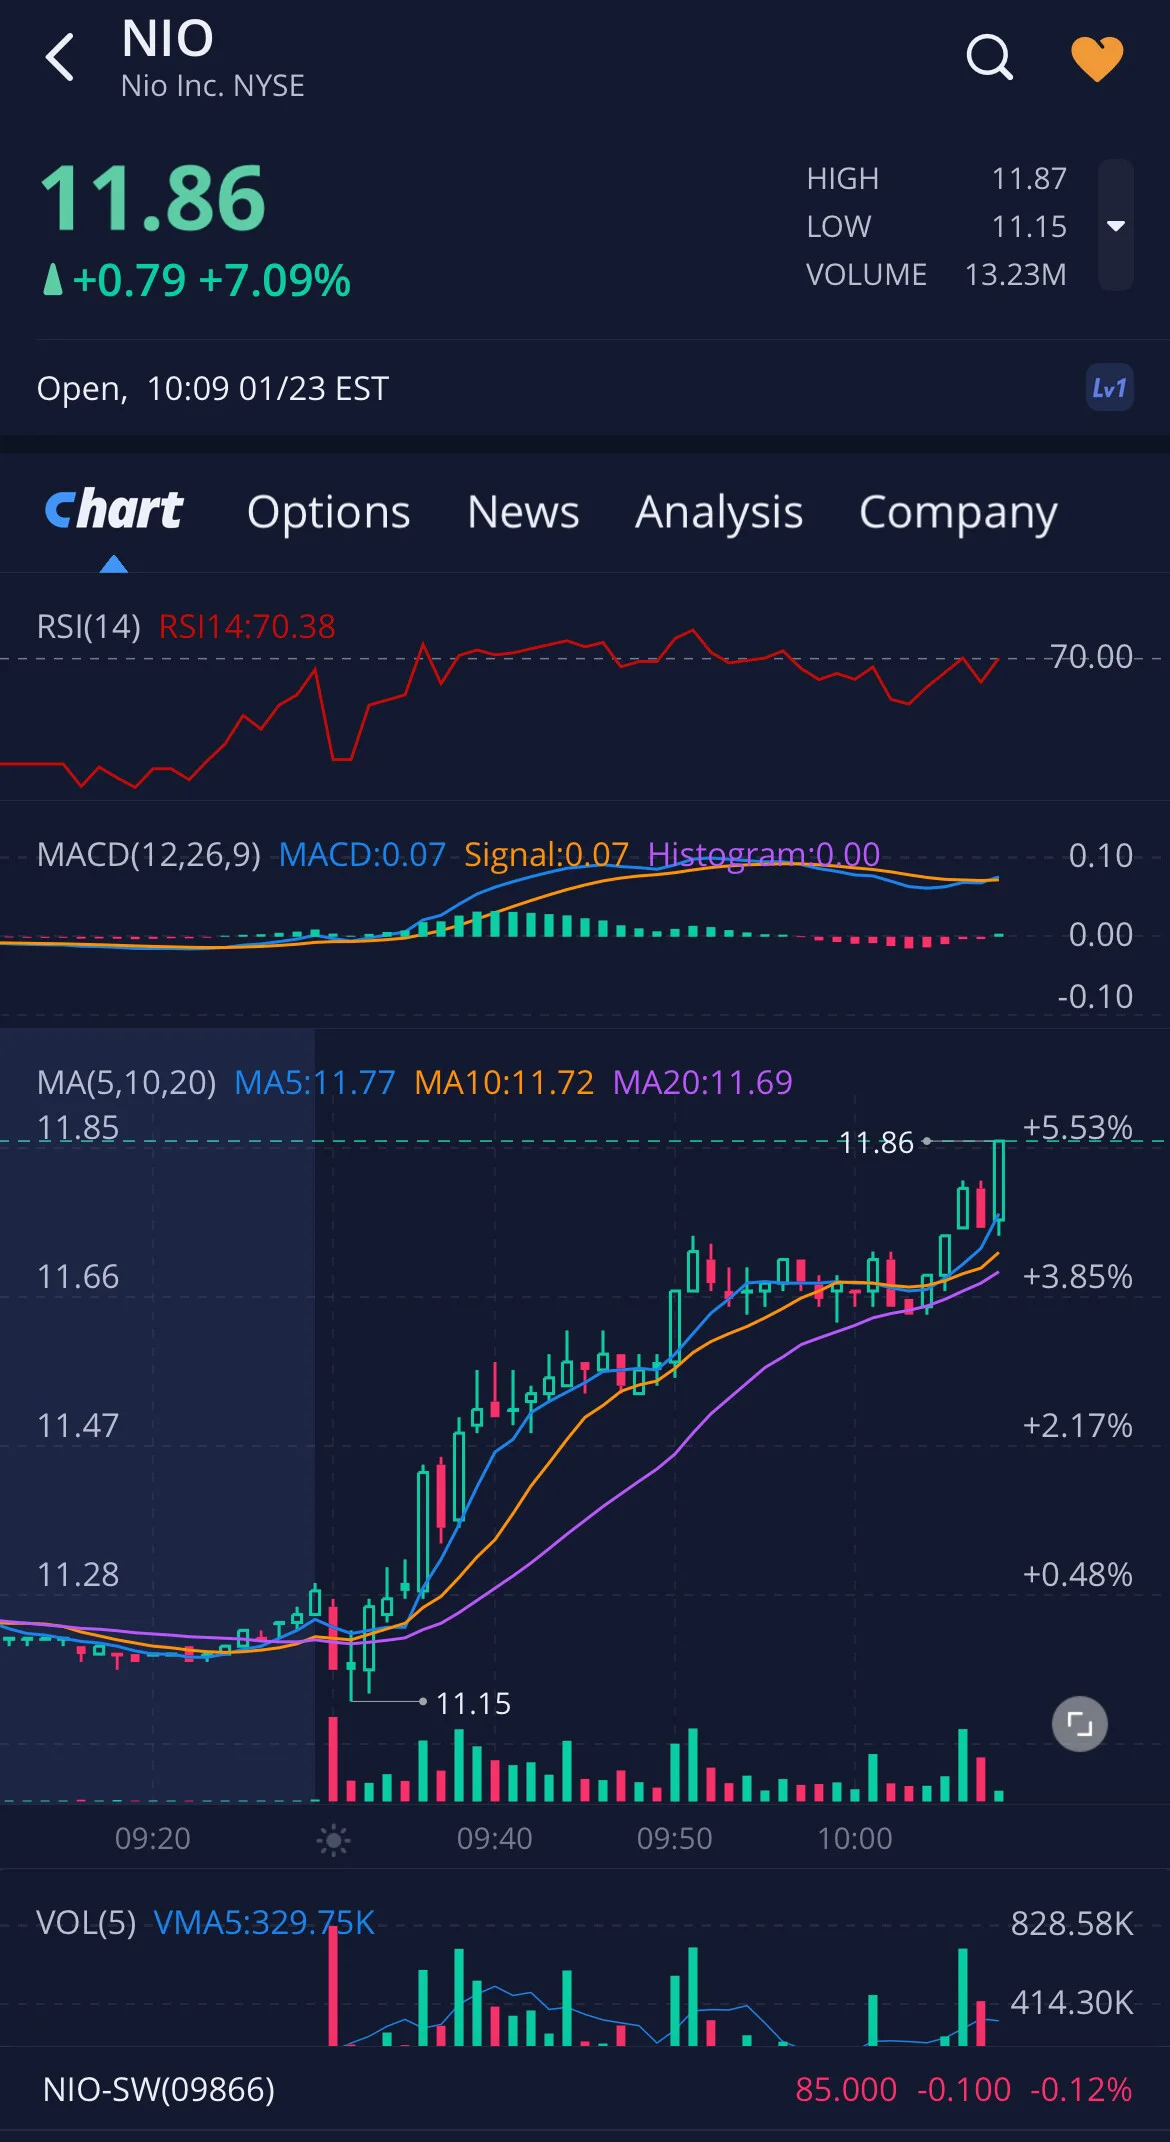
Task: Tap the Open 10:09 01/23 EST status
Action: [213, 388]
